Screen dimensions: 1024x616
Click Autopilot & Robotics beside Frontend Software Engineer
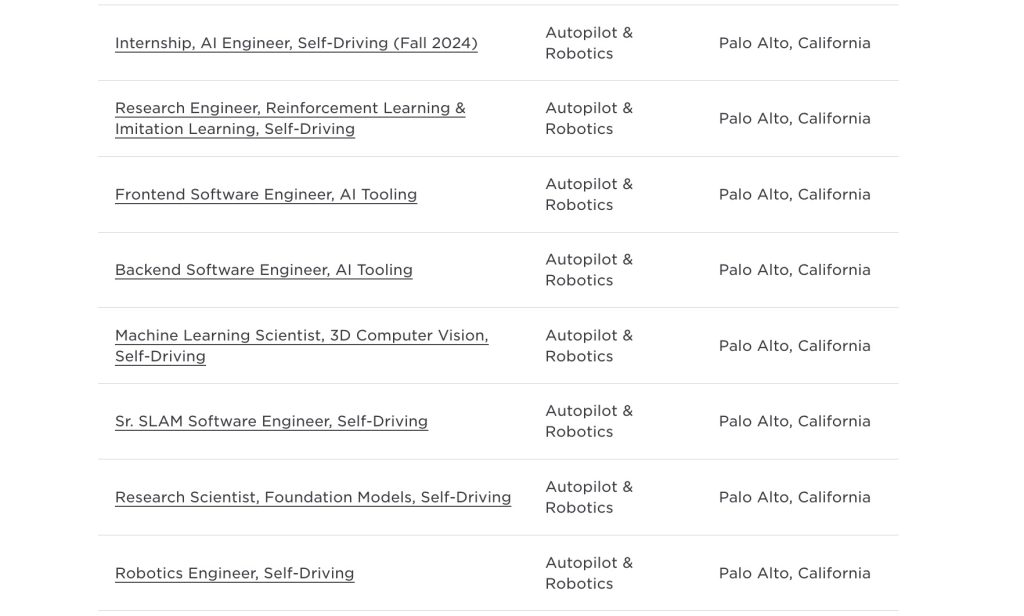pos(589,194)
